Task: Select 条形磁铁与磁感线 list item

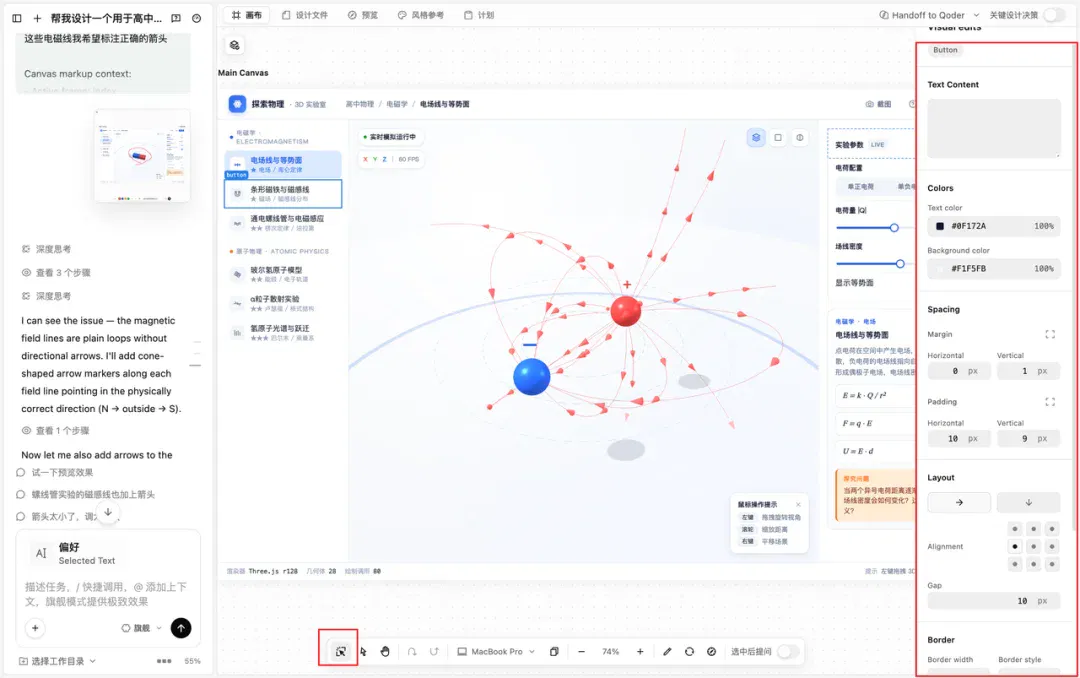Action: (283, 194)
